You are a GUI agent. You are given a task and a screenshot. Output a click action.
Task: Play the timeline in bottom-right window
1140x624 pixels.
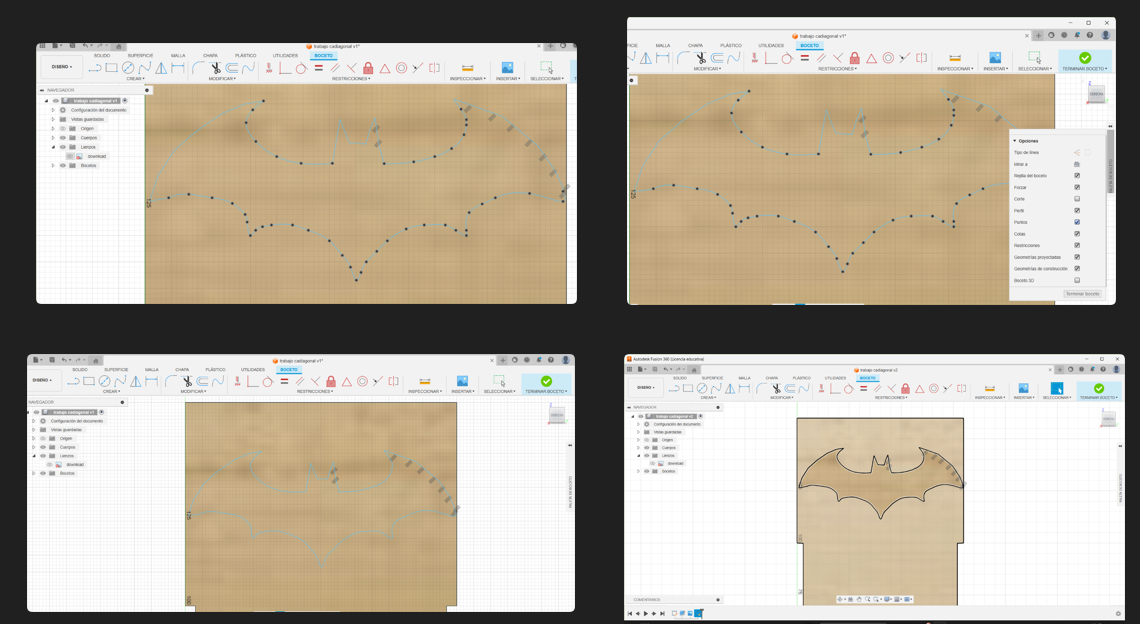646,613
